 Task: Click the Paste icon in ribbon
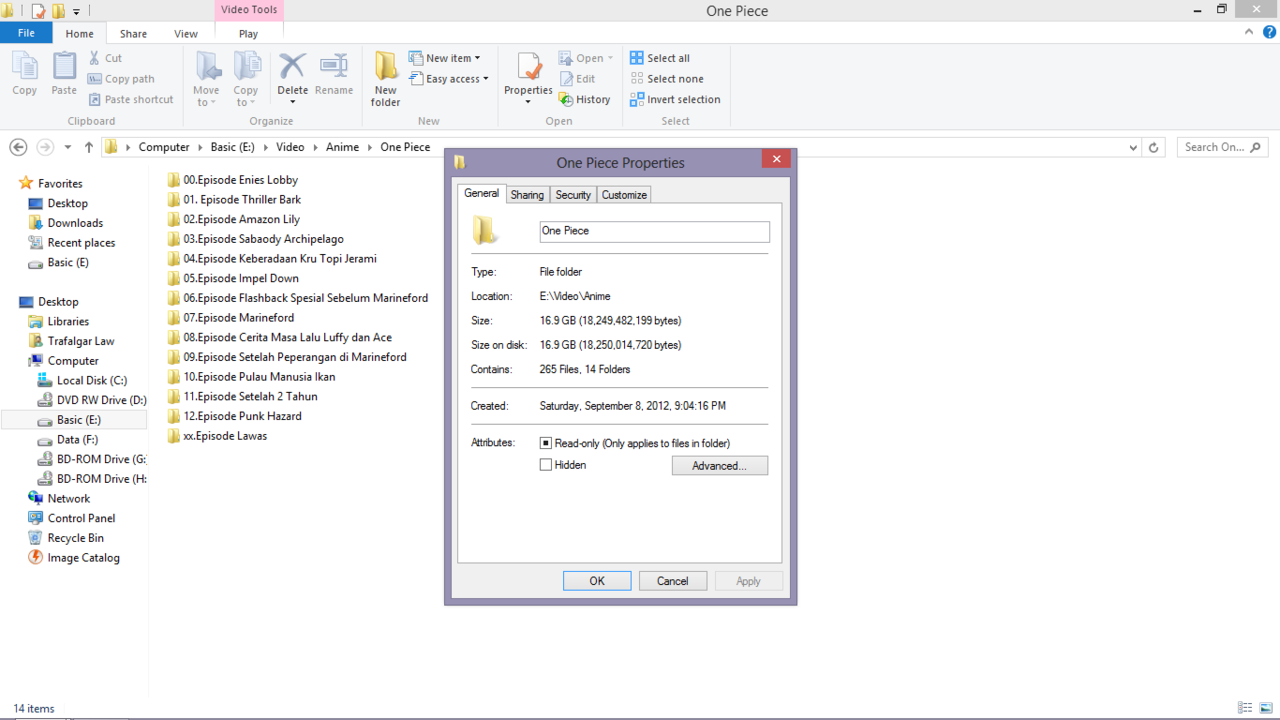click(x=64, y=67)
